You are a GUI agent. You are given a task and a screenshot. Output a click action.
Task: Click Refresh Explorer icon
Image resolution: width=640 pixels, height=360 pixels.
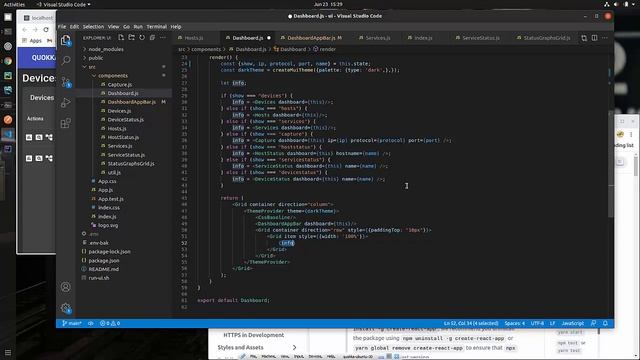point(142,38)
